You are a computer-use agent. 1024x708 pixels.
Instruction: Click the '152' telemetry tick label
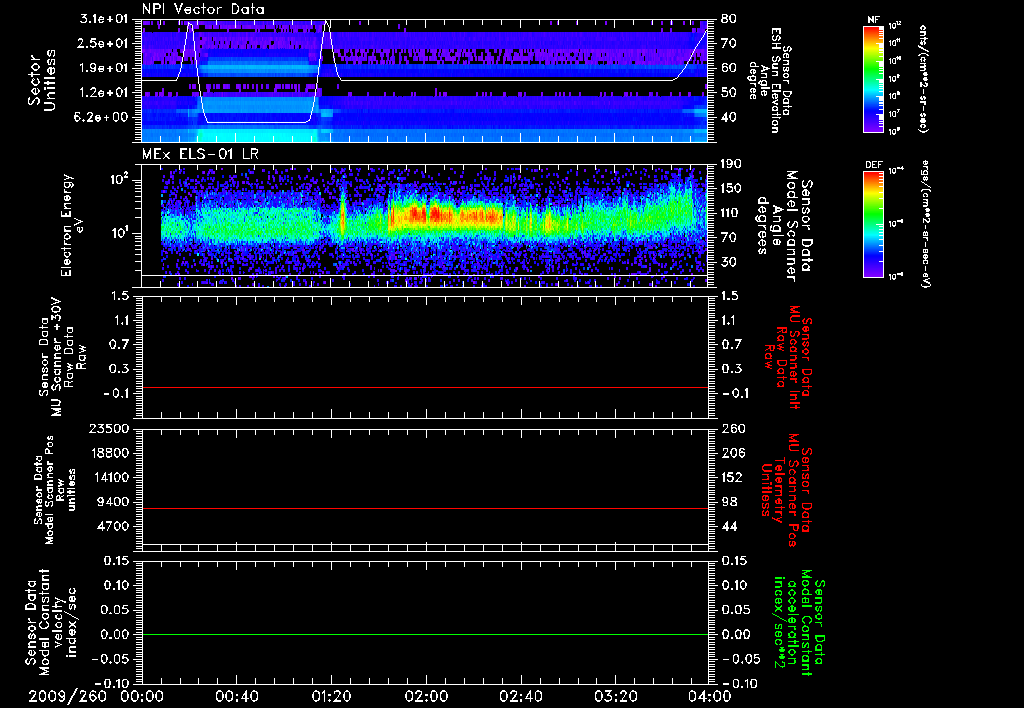[731, 477]
